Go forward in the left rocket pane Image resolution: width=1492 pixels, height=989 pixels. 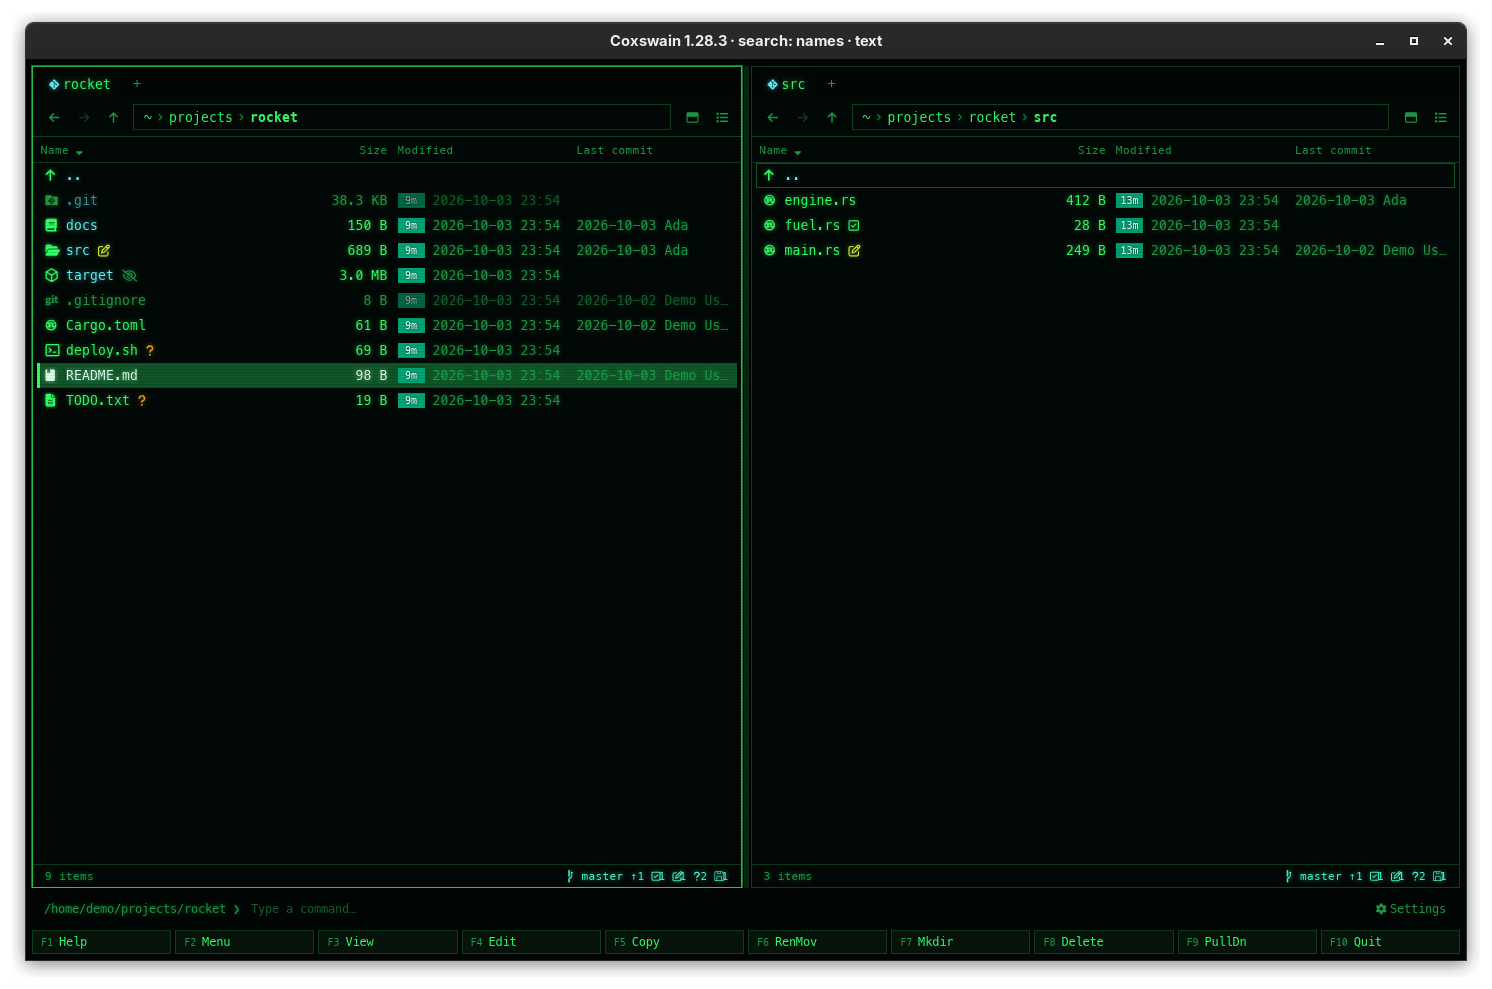click(x=84, y=118)
